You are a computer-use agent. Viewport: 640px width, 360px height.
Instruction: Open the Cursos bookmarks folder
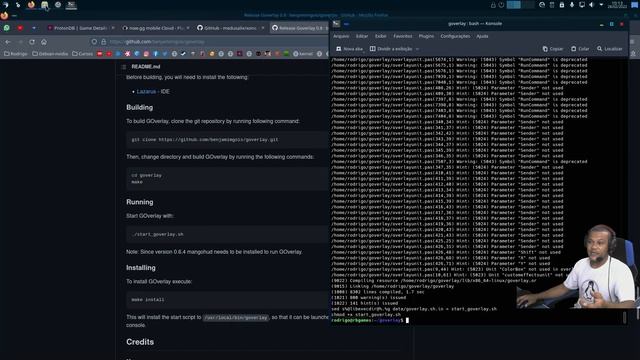(82, 53)
